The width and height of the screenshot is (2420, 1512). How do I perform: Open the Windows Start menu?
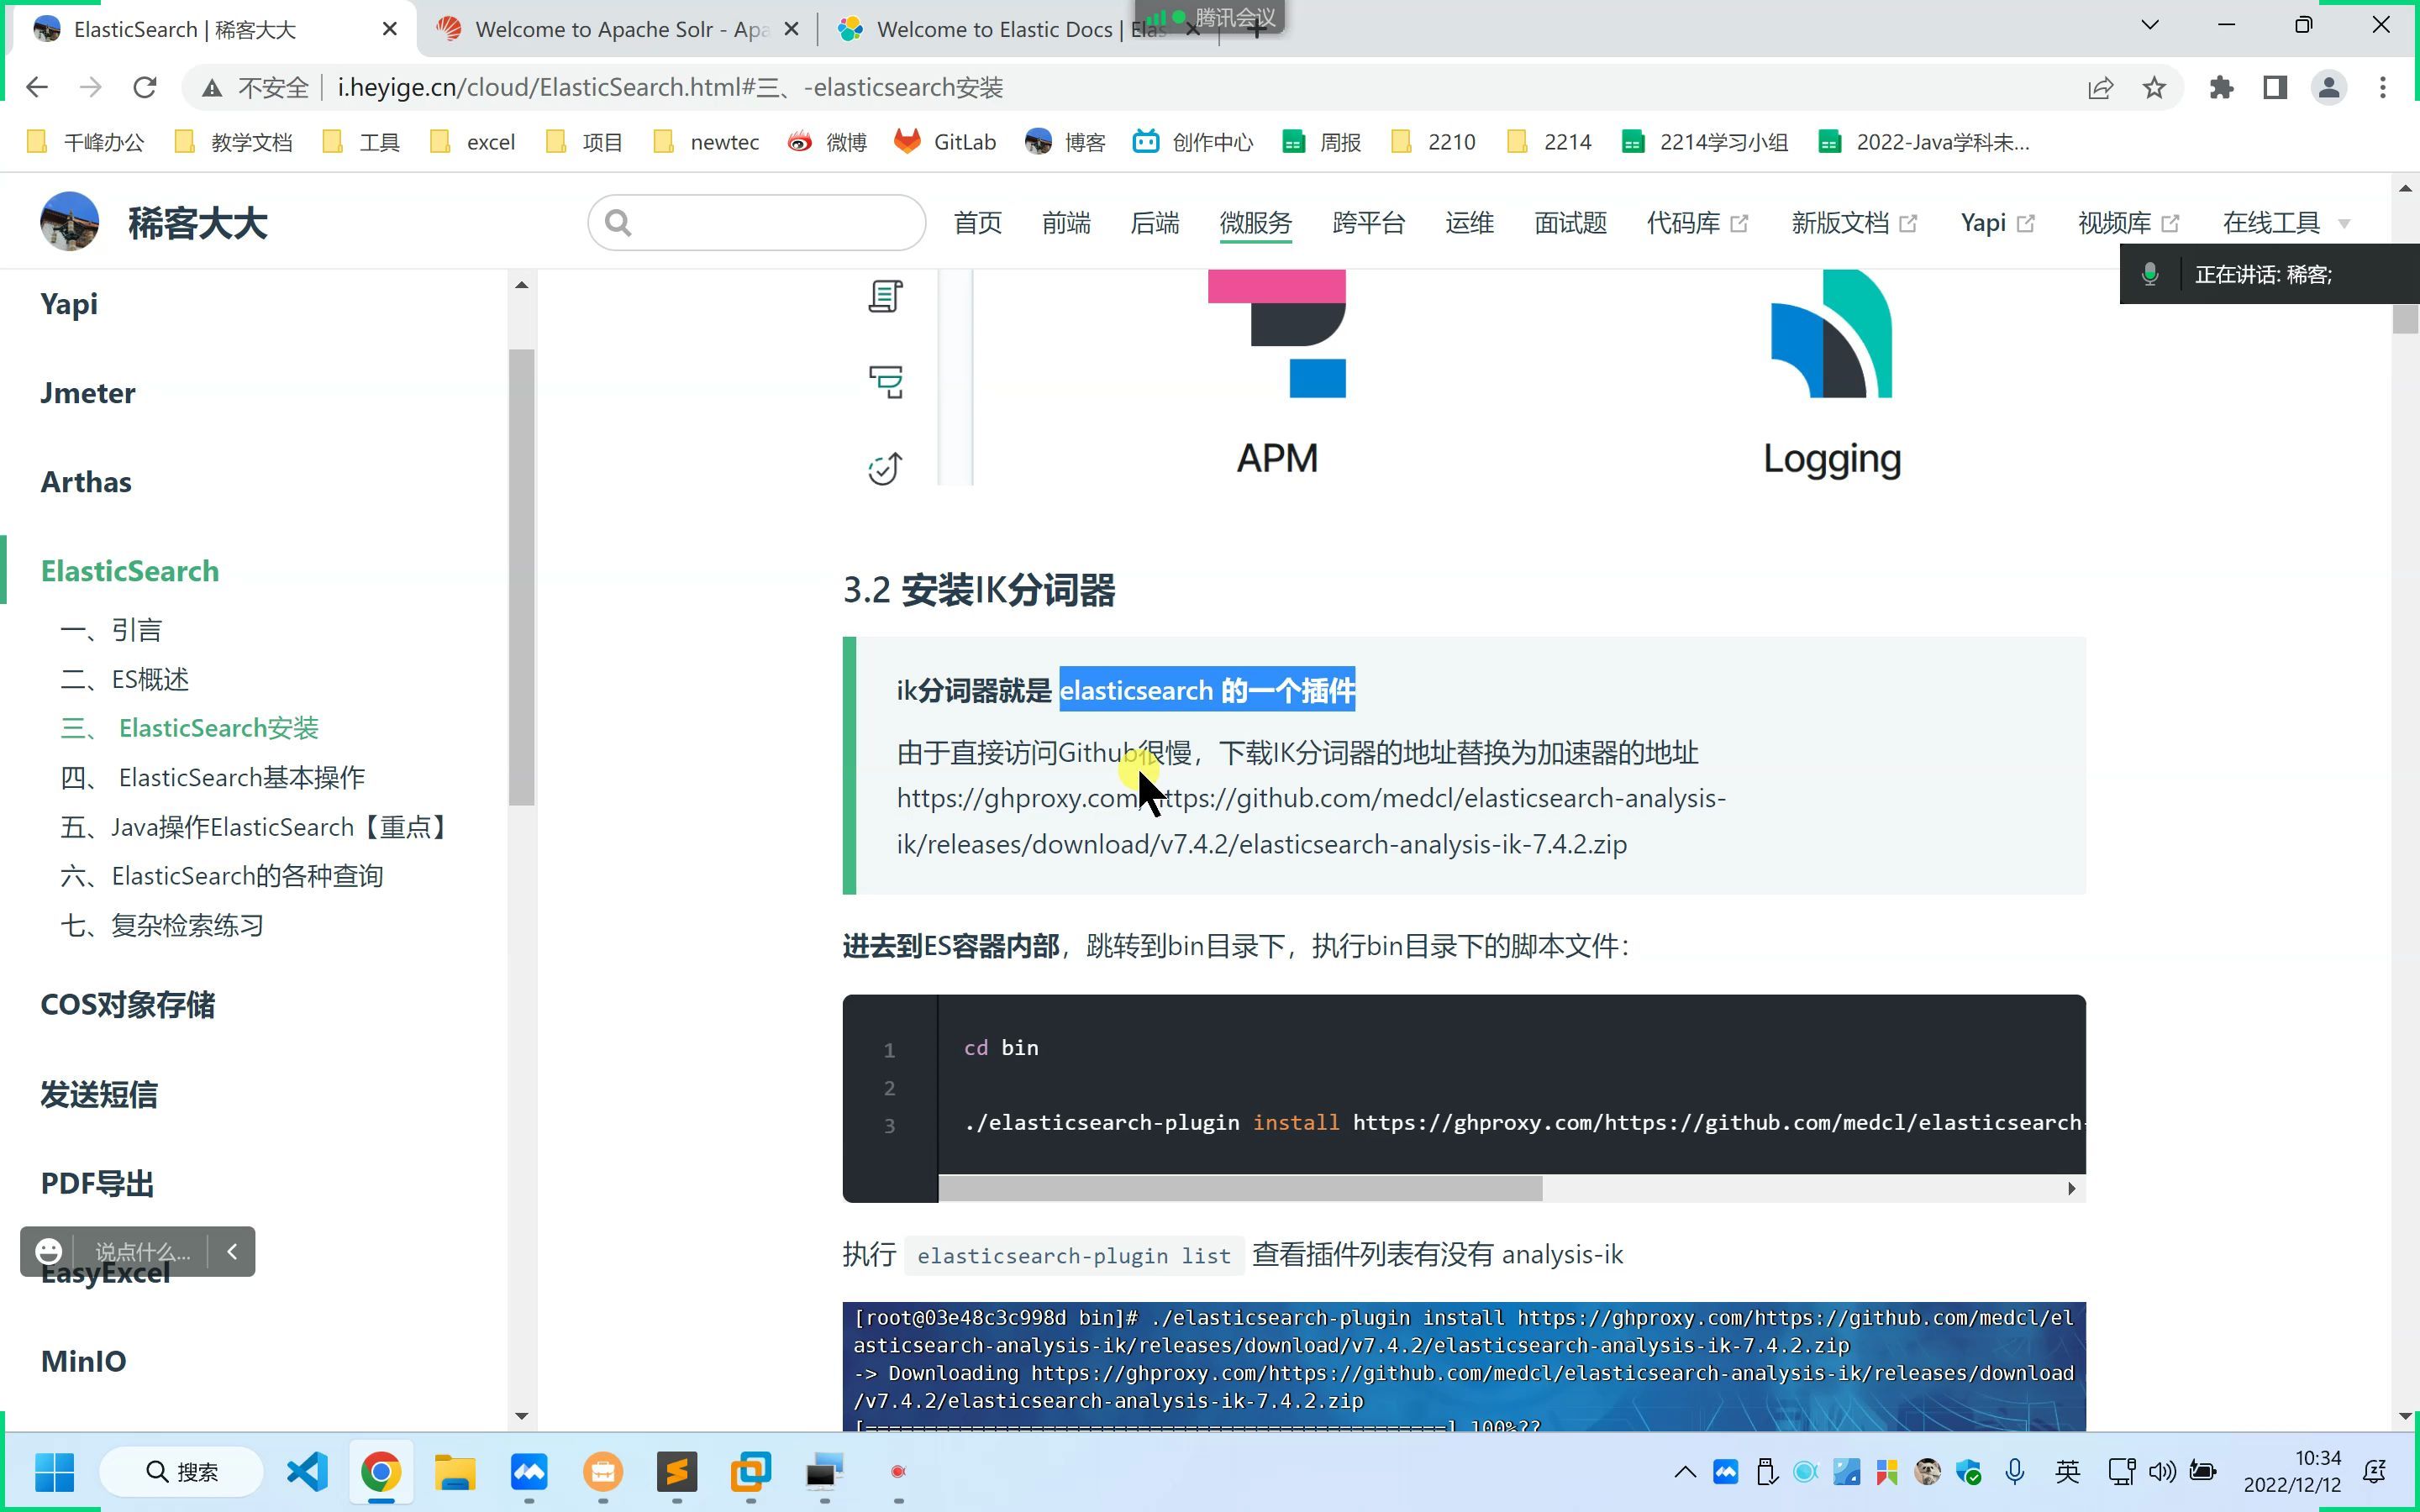[54, 1471]
